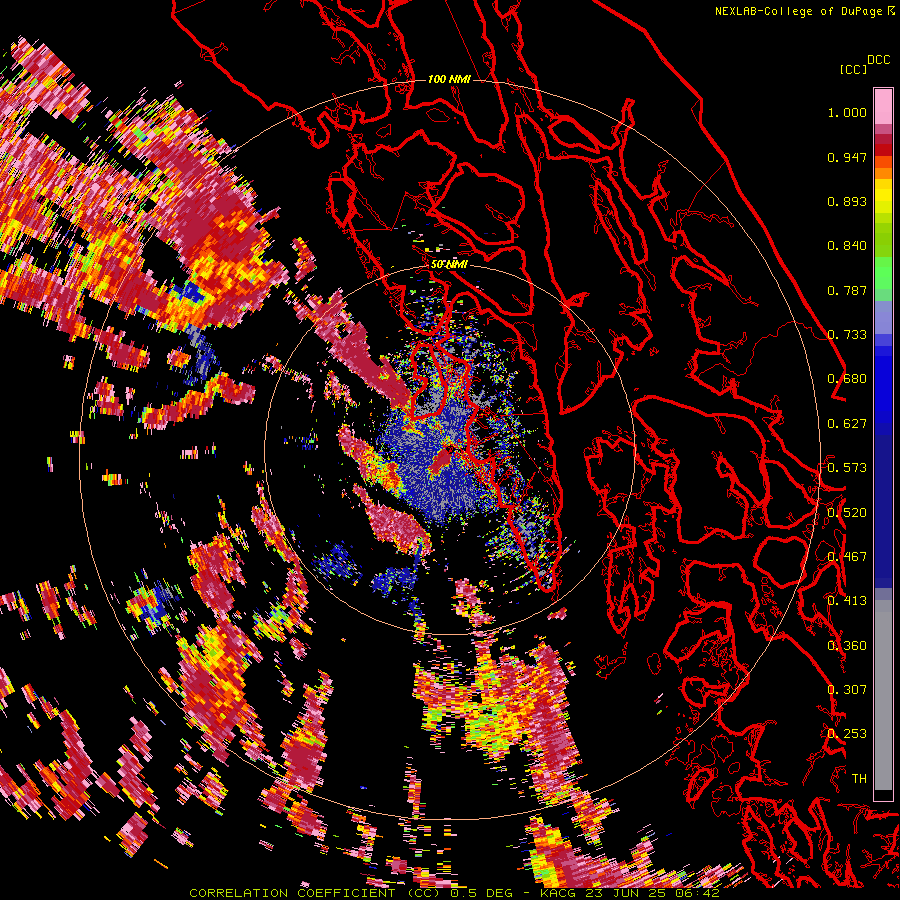Click the 0.520 scale value
900x900 pixels.
(847, 513)
